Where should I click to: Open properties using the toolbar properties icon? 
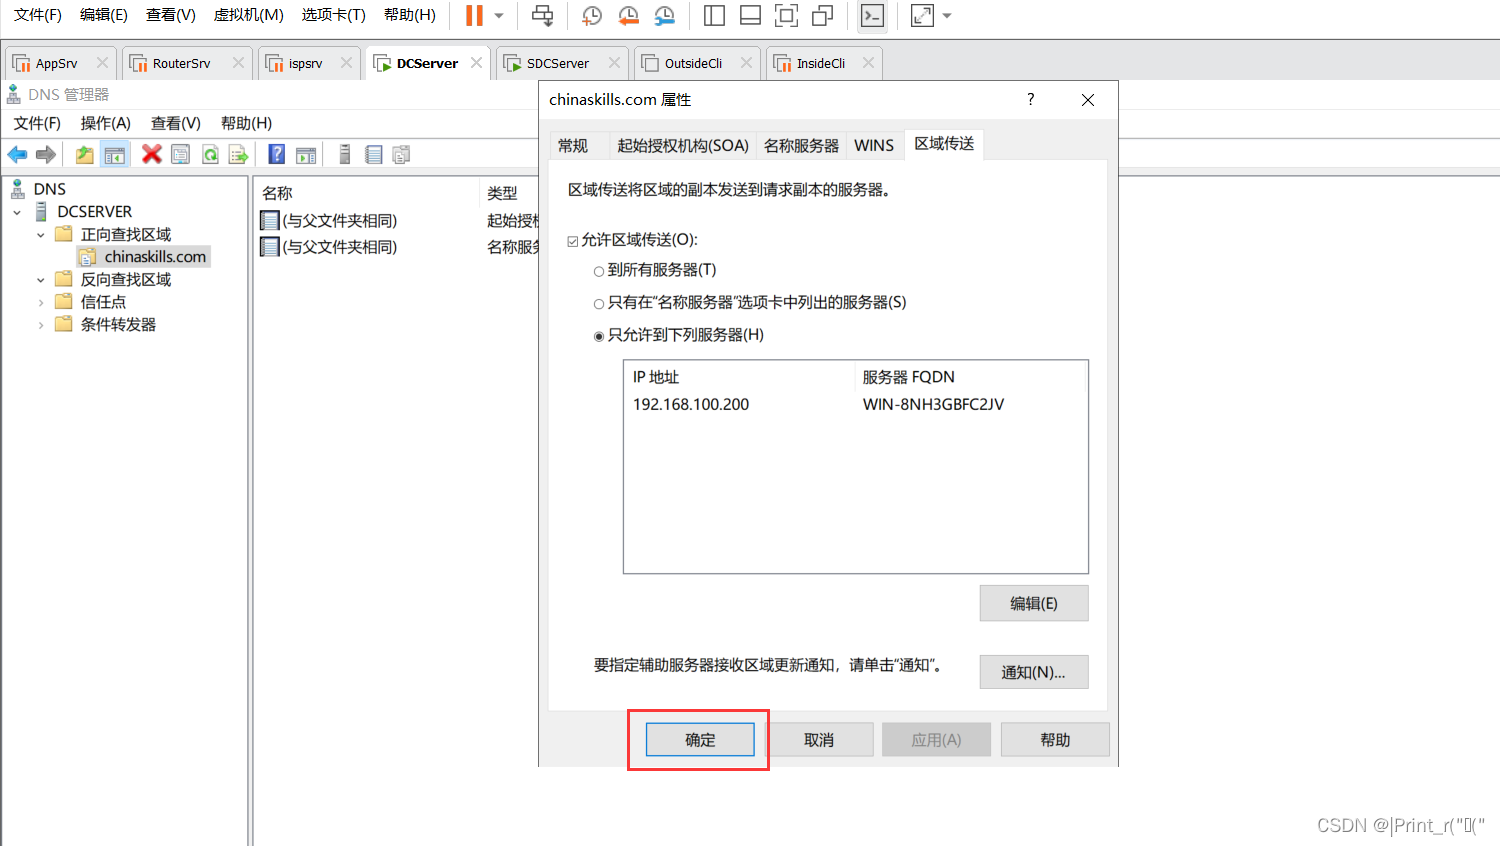pos(181,154)
